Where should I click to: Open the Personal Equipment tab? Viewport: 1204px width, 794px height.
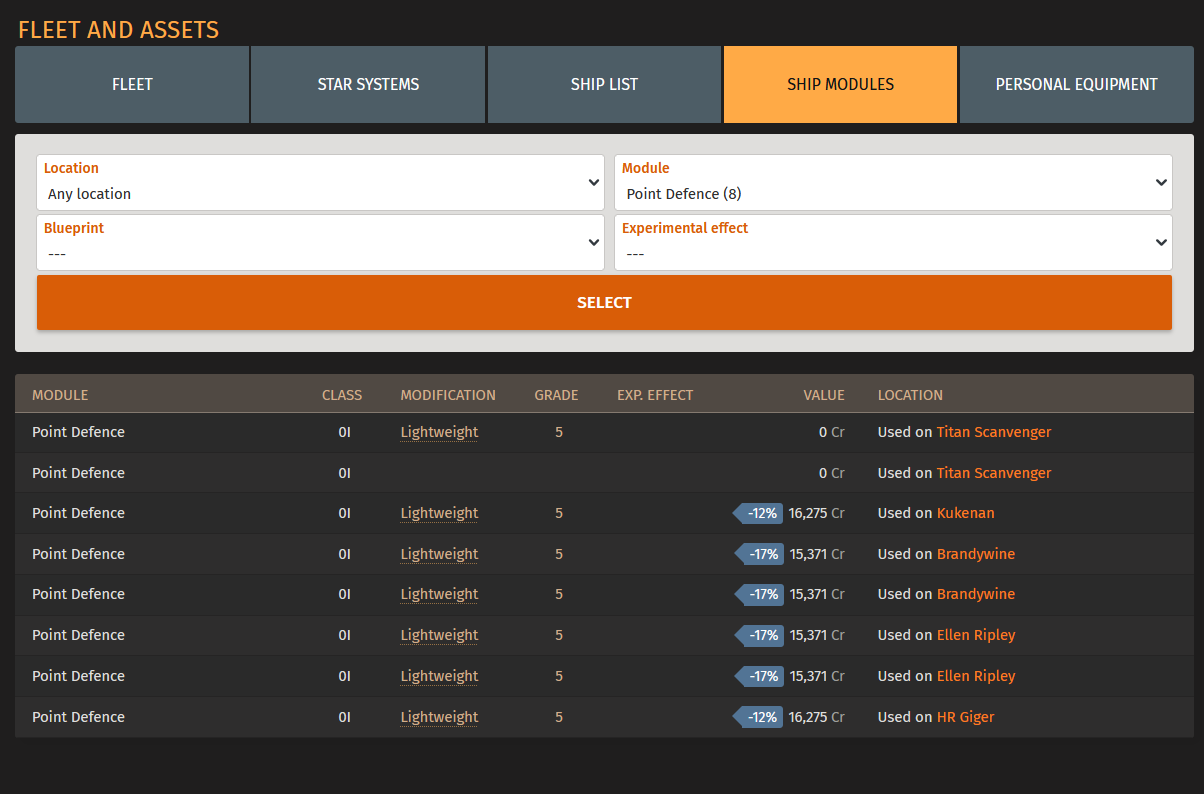1076,84
